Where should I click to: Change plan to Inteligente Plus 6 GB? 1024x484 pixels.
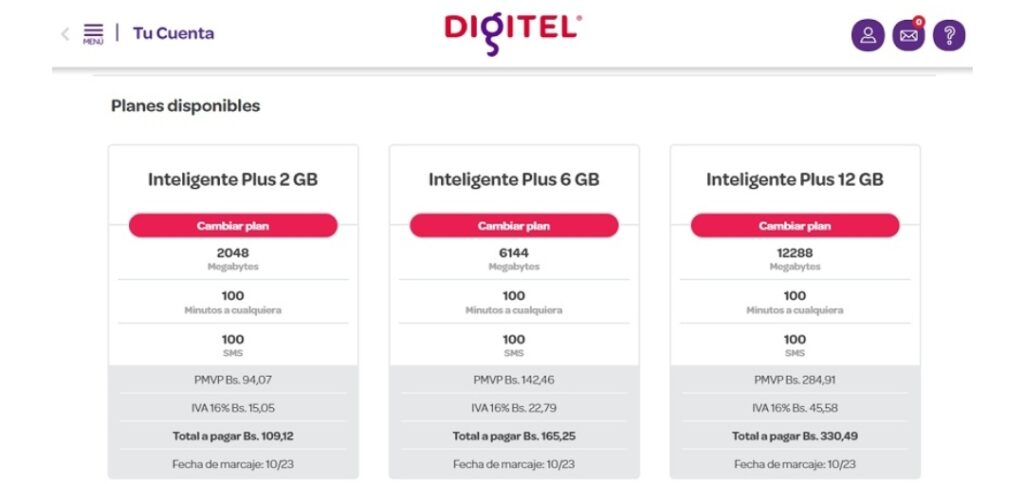(x=514, y=226)
